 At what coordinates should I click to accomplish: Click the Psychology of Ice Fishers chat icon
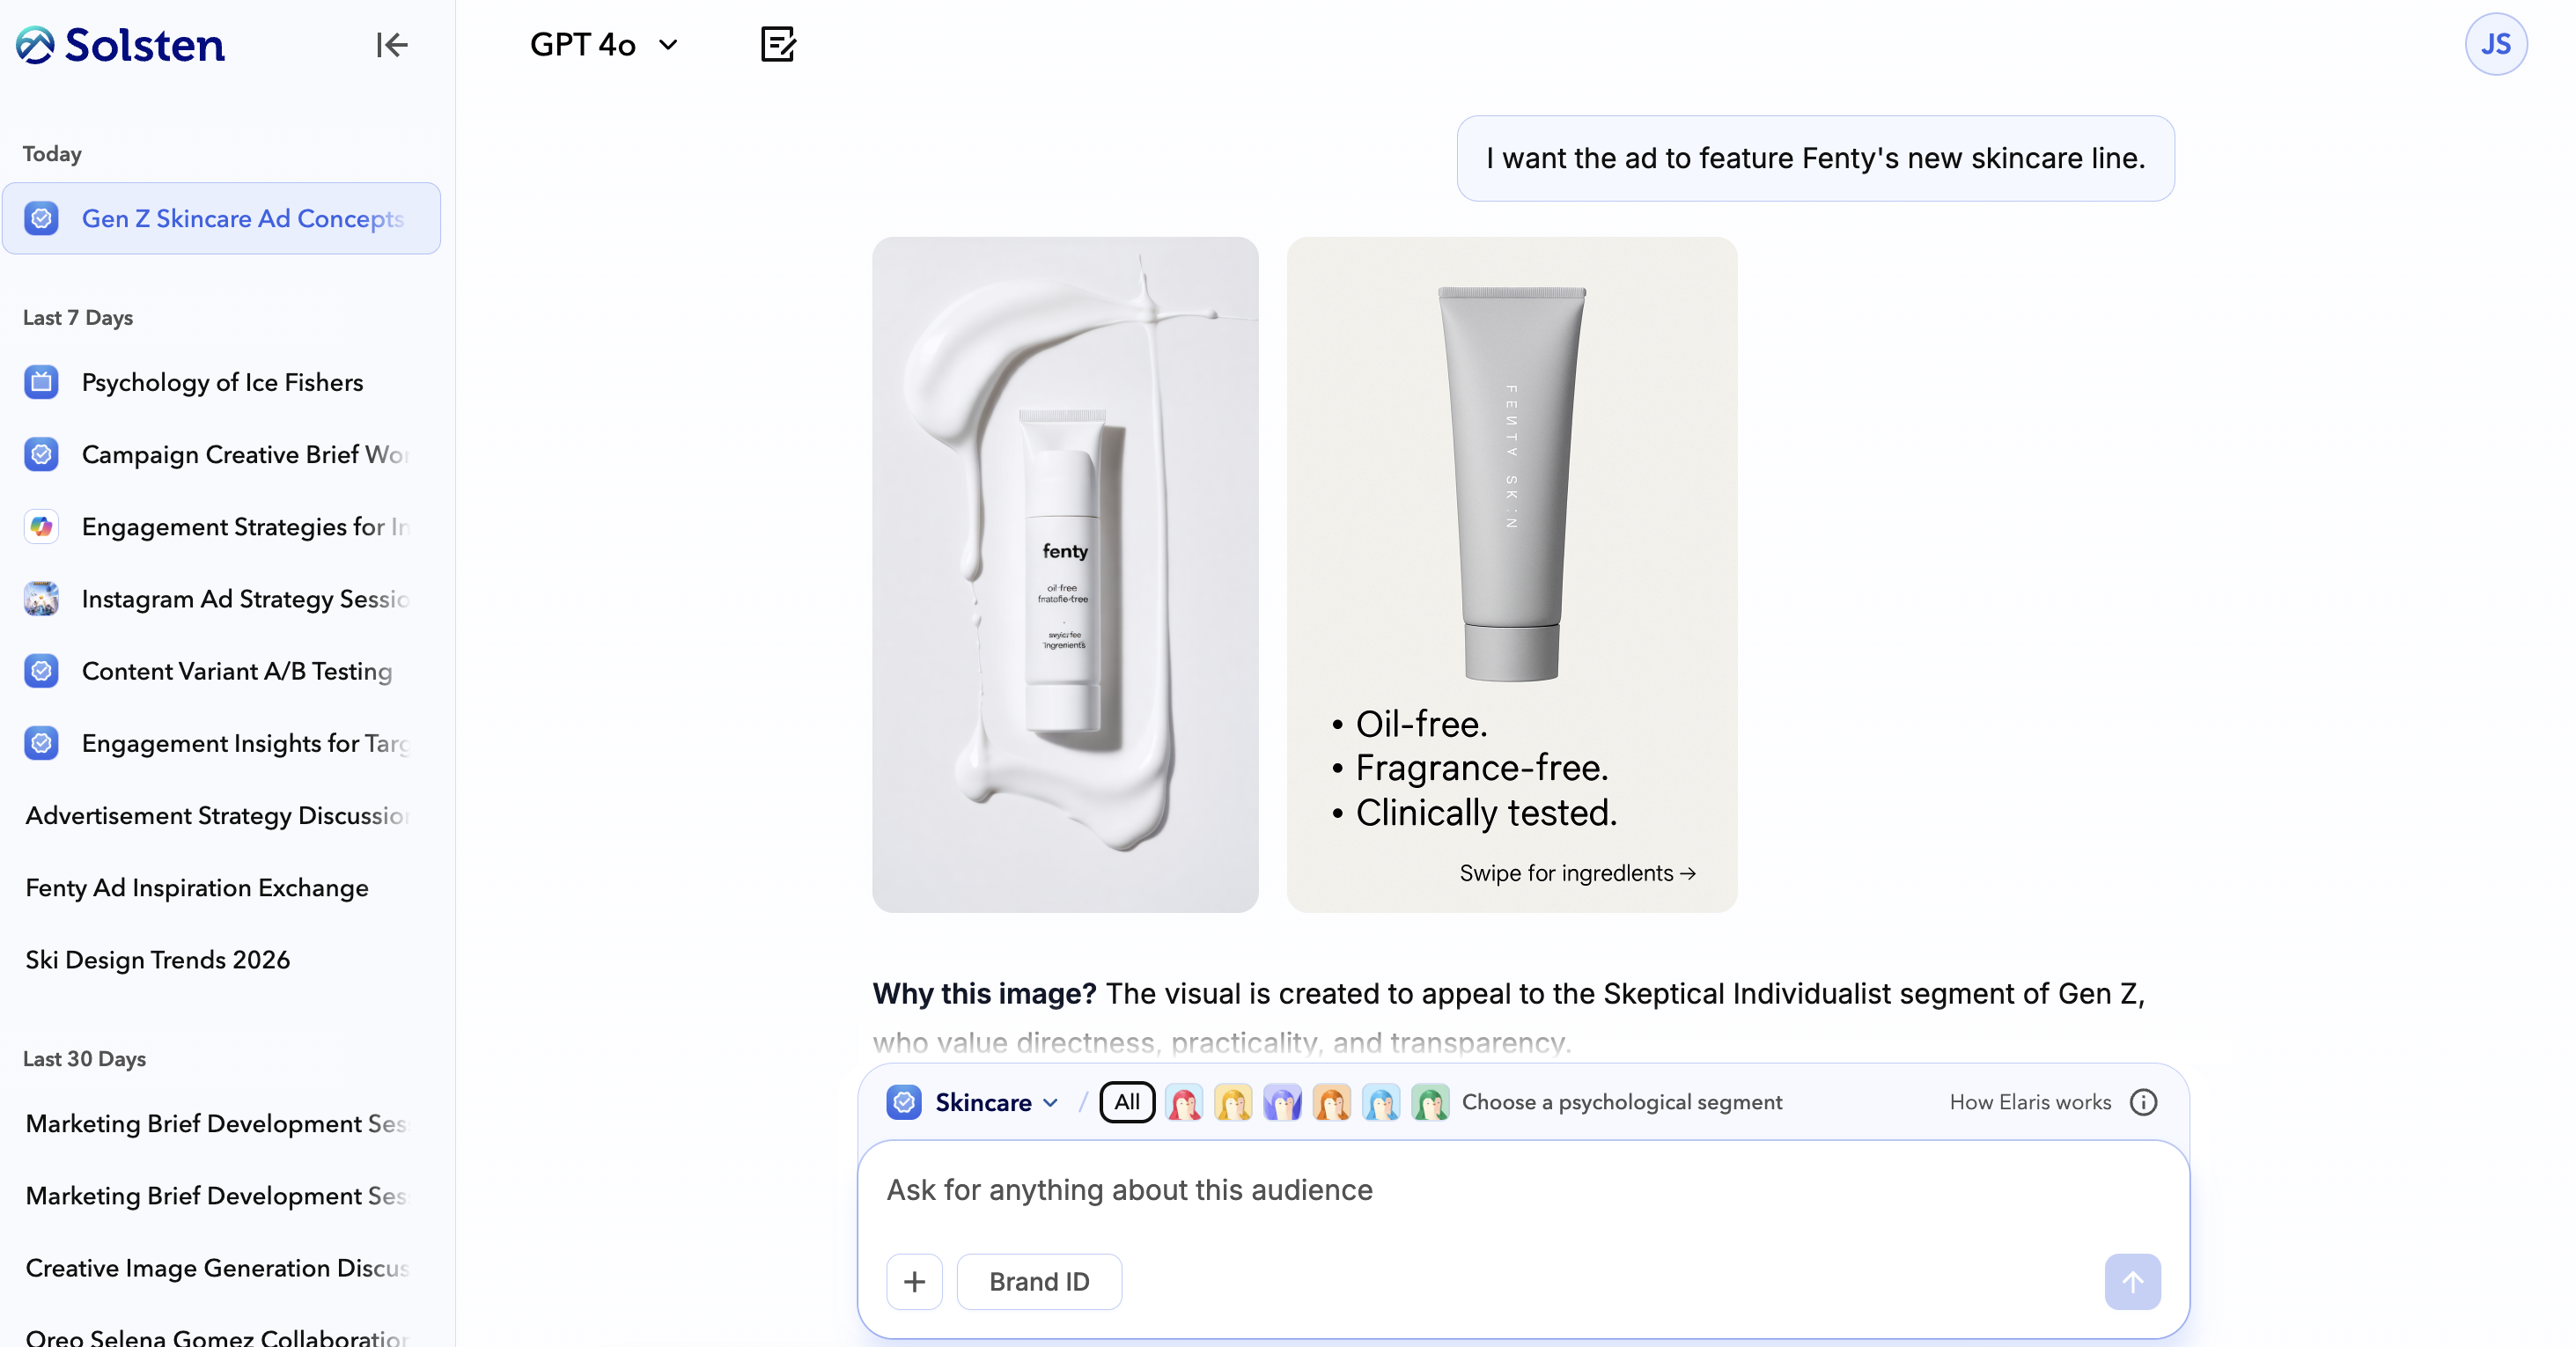click(x=41, y=382)
